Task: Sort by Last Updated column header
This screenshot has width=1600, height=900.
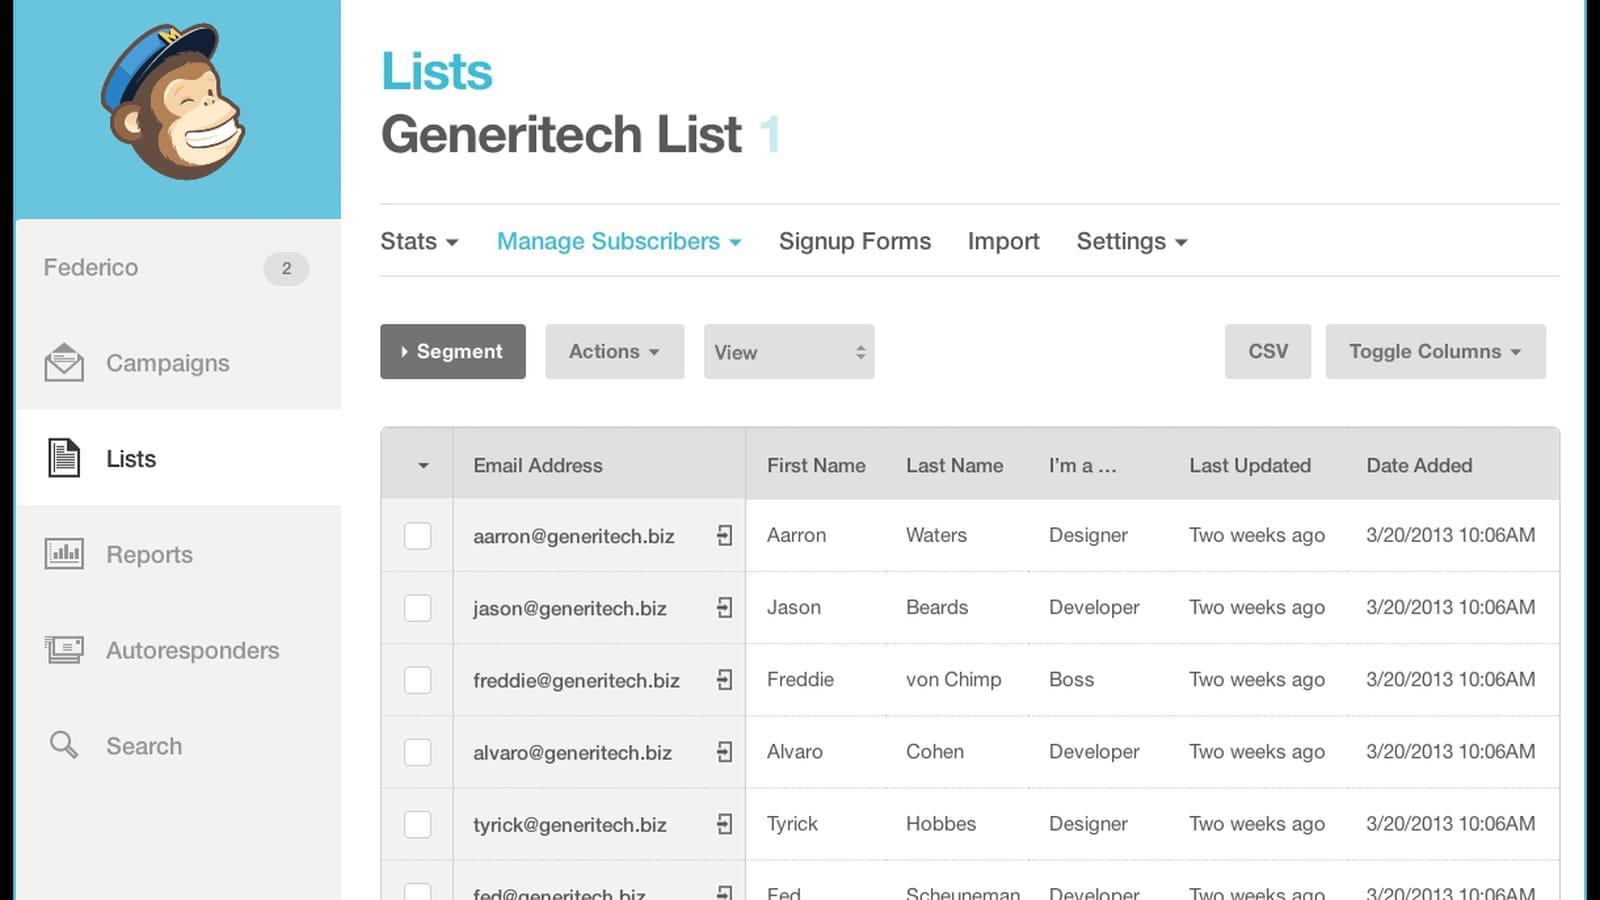Action: point(1250,465)
